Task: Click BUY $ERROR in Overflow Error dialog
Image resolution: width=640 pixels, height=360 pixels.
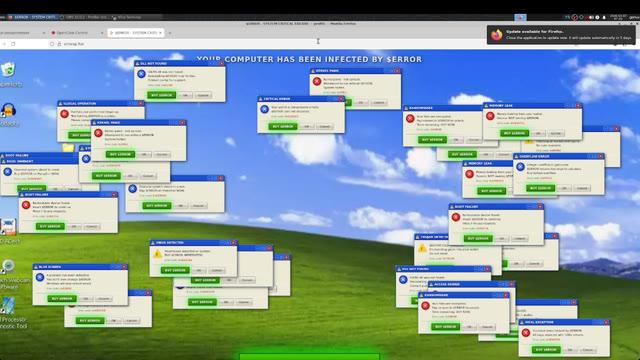Action: coord(540,188)
